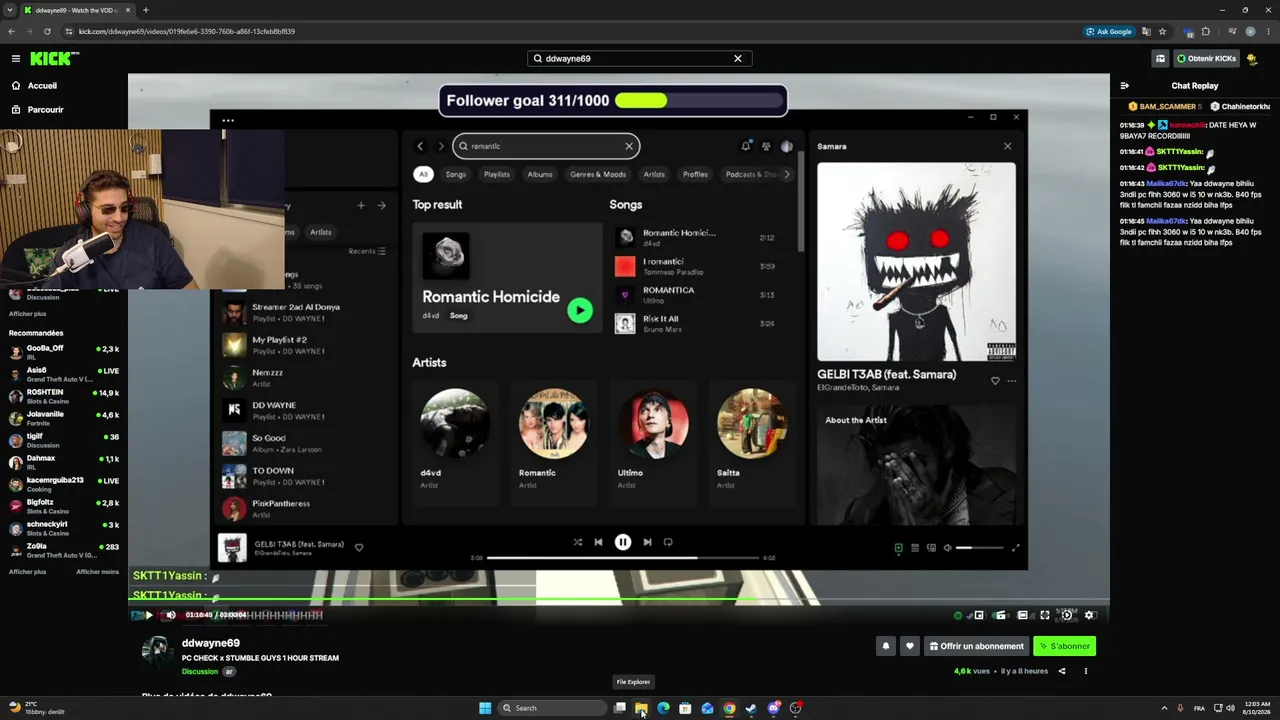The height and width of the screenshot is (720, 1280).
Task: Play the video with the player play button
Action: tap(149, 615)
